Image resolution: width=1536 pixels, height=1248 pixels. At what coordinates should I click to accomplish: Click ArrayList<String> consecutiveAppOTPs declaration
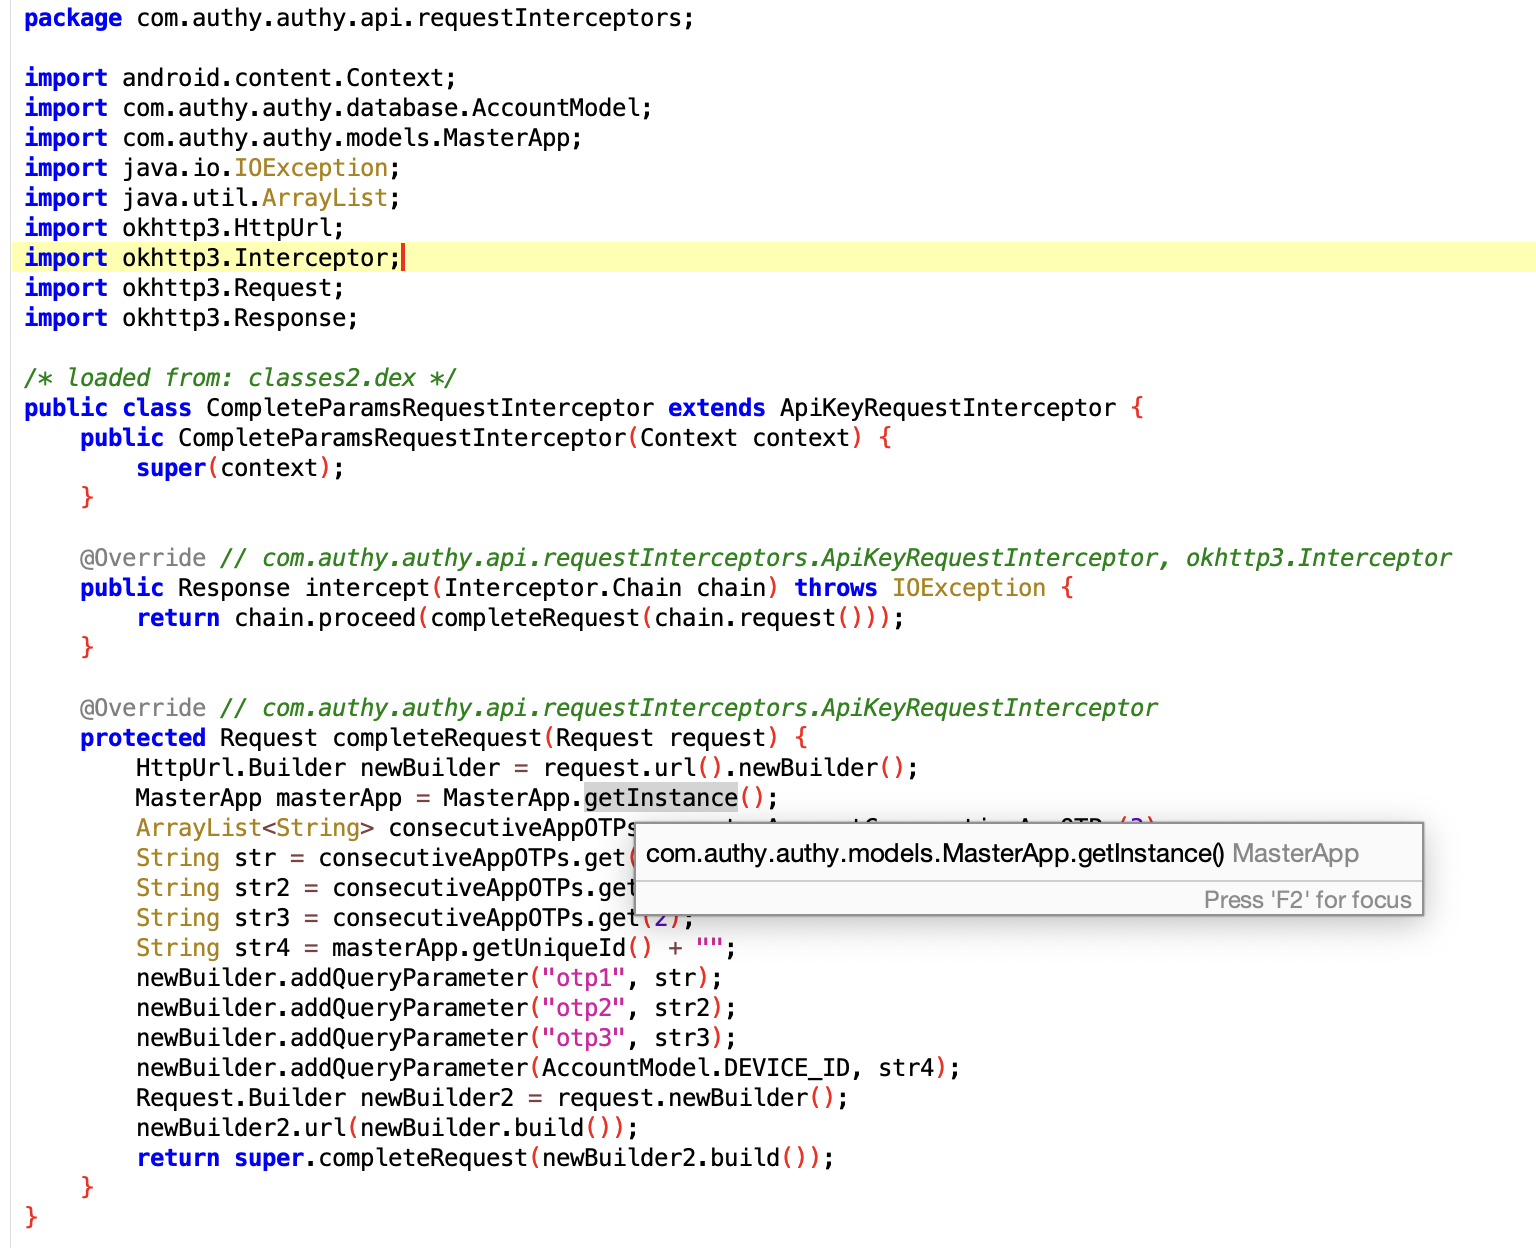[386, 828]
